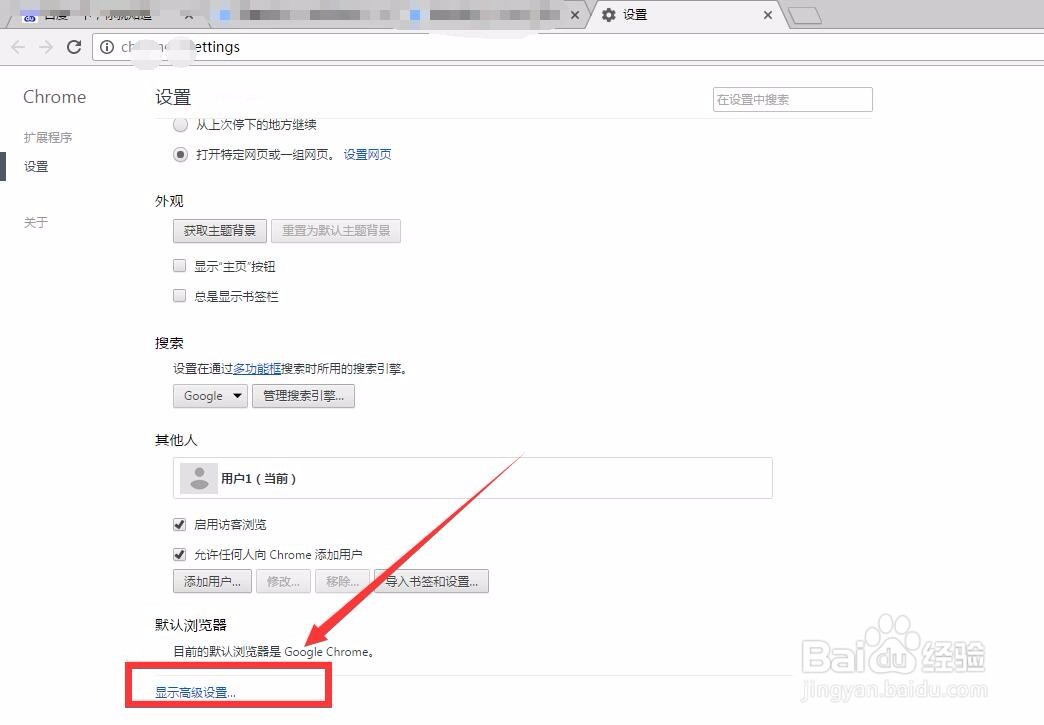Click the gear icon on the 设置 tab
Viewport: 1044px width, 725px height.
click(609, 15)
